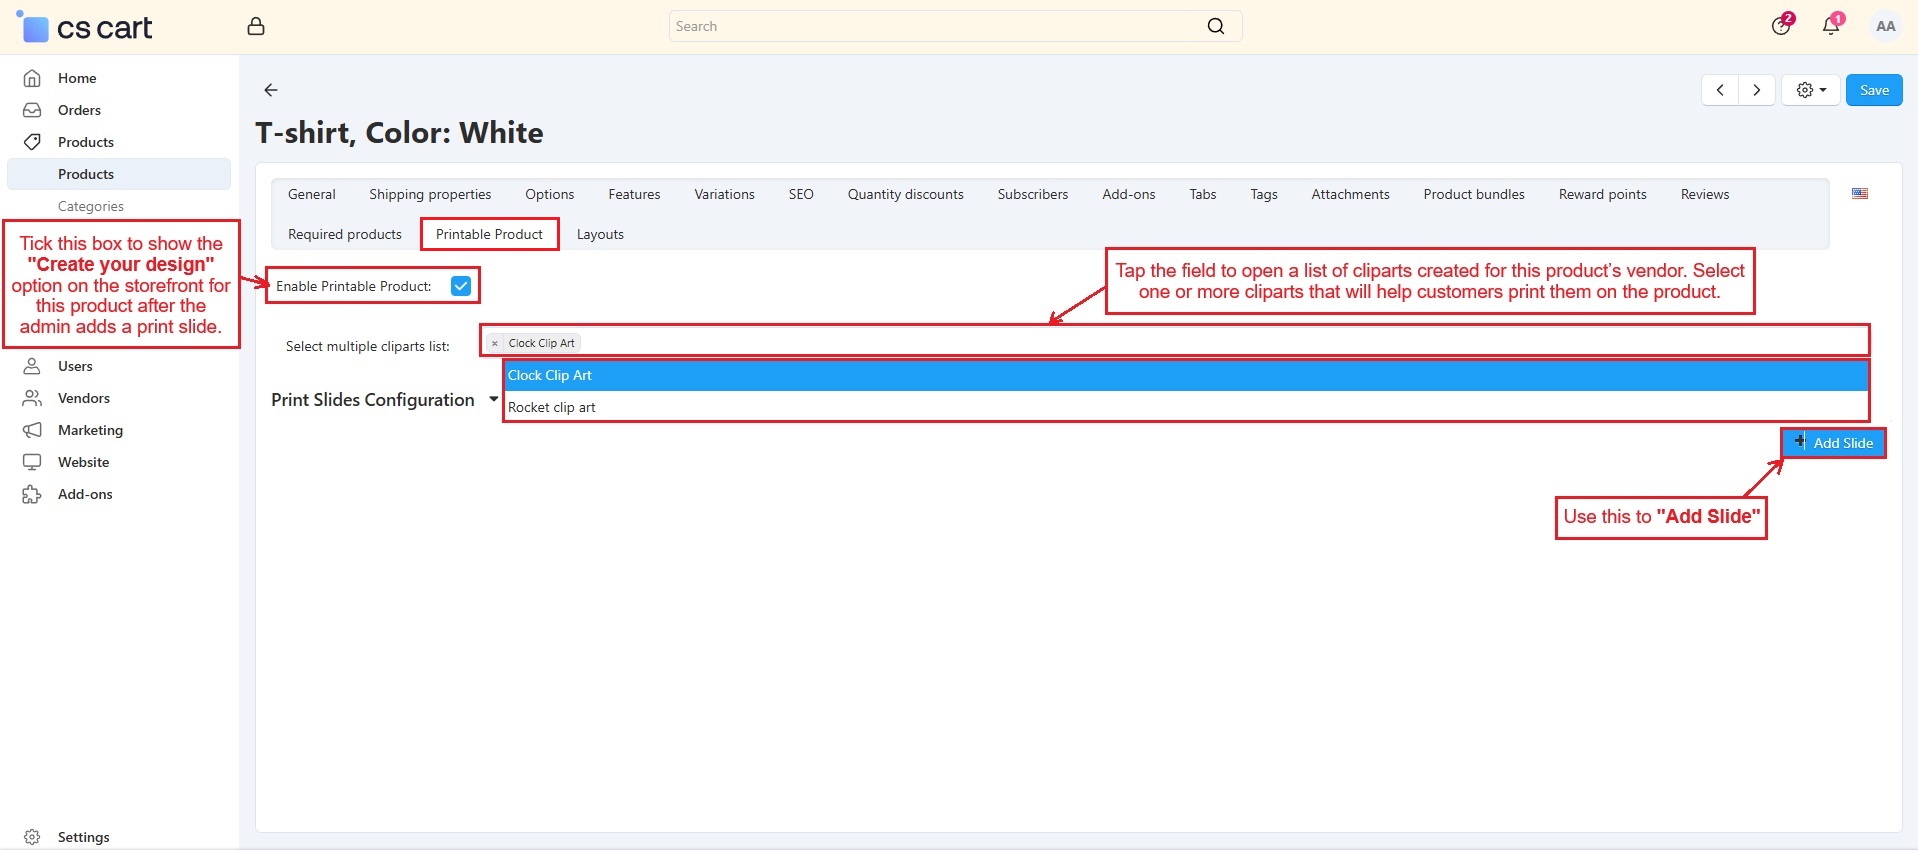Collapse Print Slides Configuration section
The width and height of the screenshot is (1918, 850).
coord(493,399)
